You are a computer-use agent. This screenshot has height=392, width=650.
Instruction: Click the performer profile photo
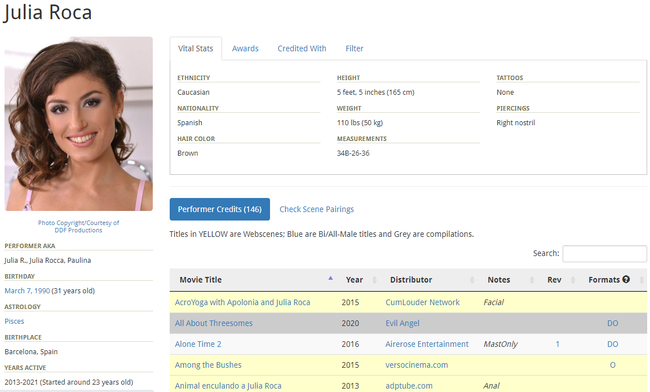point(79,124)
